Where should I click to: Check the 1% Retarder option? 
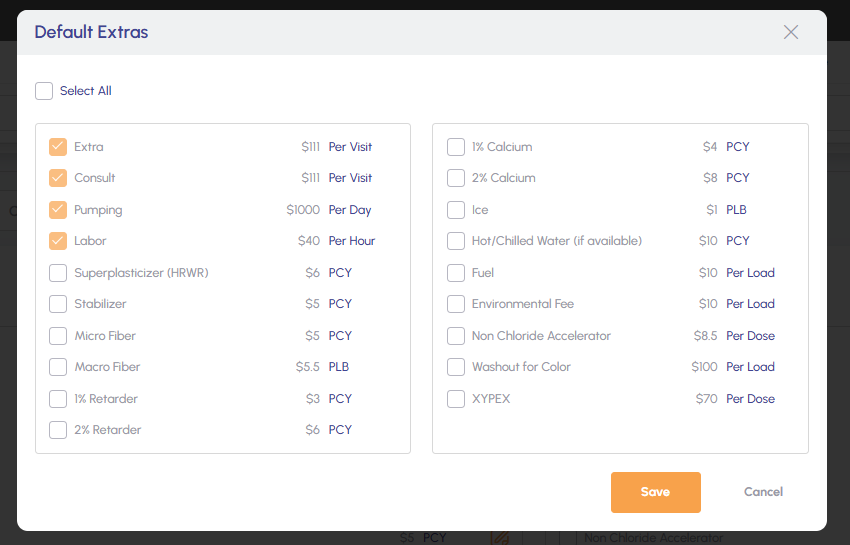(x=58, y=399)
